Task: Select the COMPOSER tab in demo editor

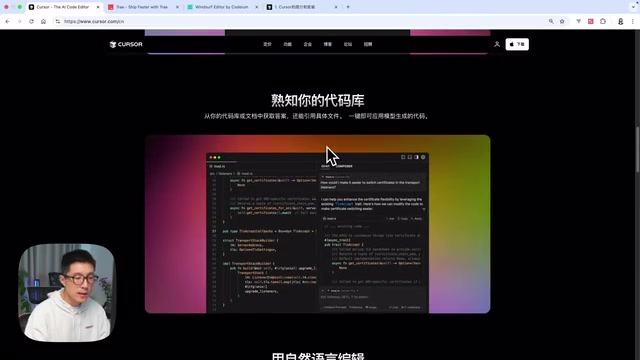Action: (344, 166)
